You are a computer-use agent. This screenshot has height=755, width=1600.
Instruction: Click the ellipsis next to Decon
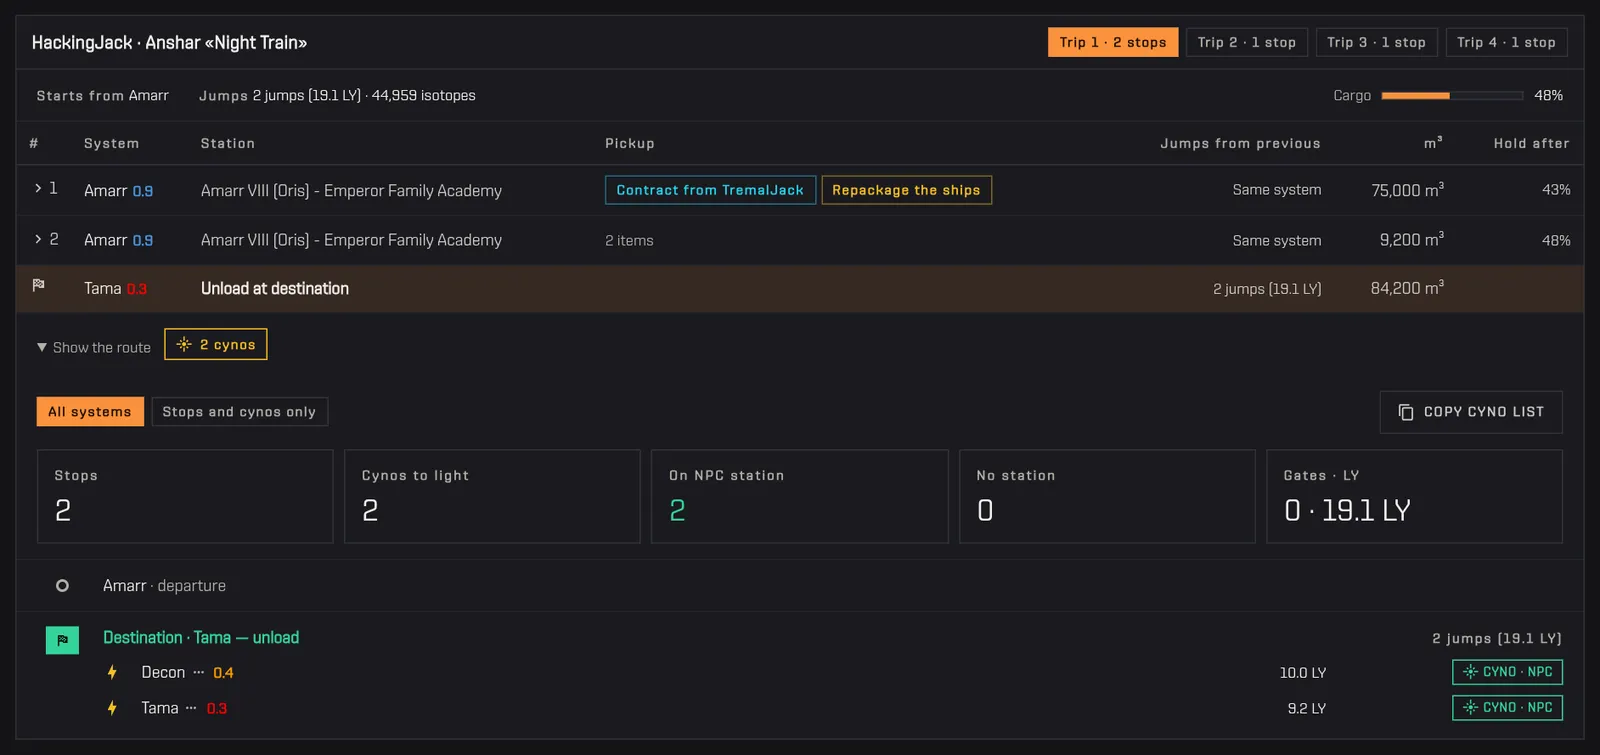point(198,672)
